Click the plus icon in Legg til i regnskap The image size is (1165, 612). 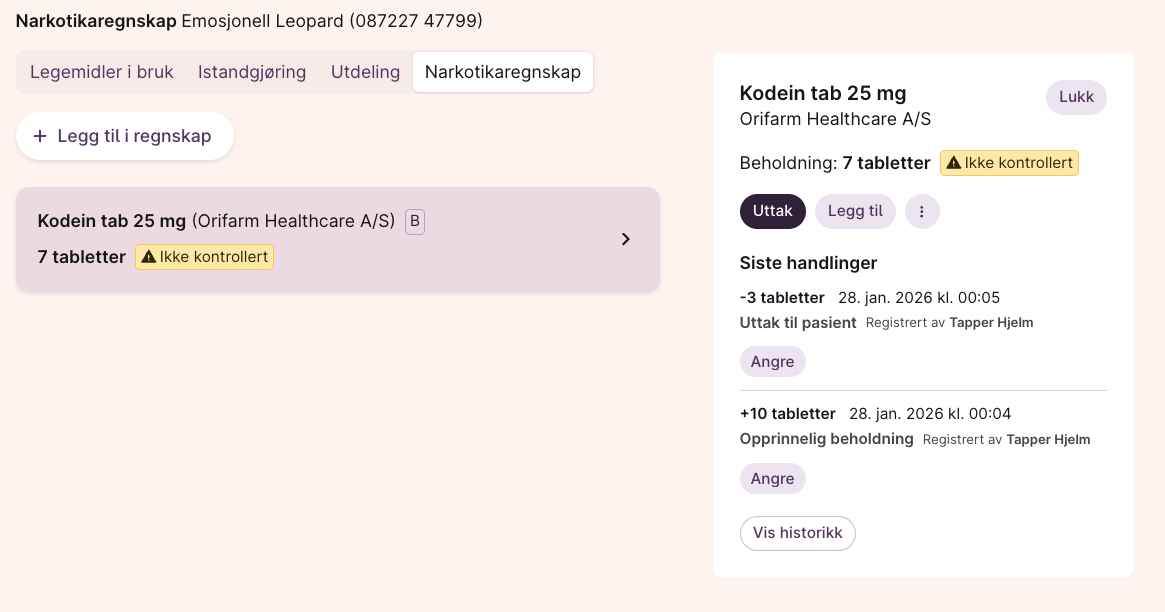click(x=40, y=136)
